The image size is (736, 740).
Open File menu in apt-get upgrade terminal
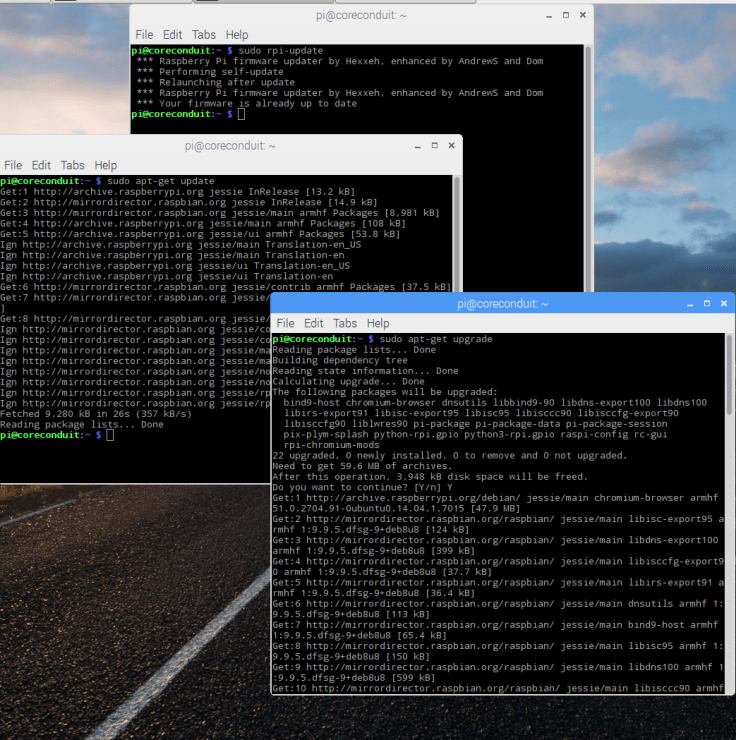pyautogui.click(x=285, y=323)
